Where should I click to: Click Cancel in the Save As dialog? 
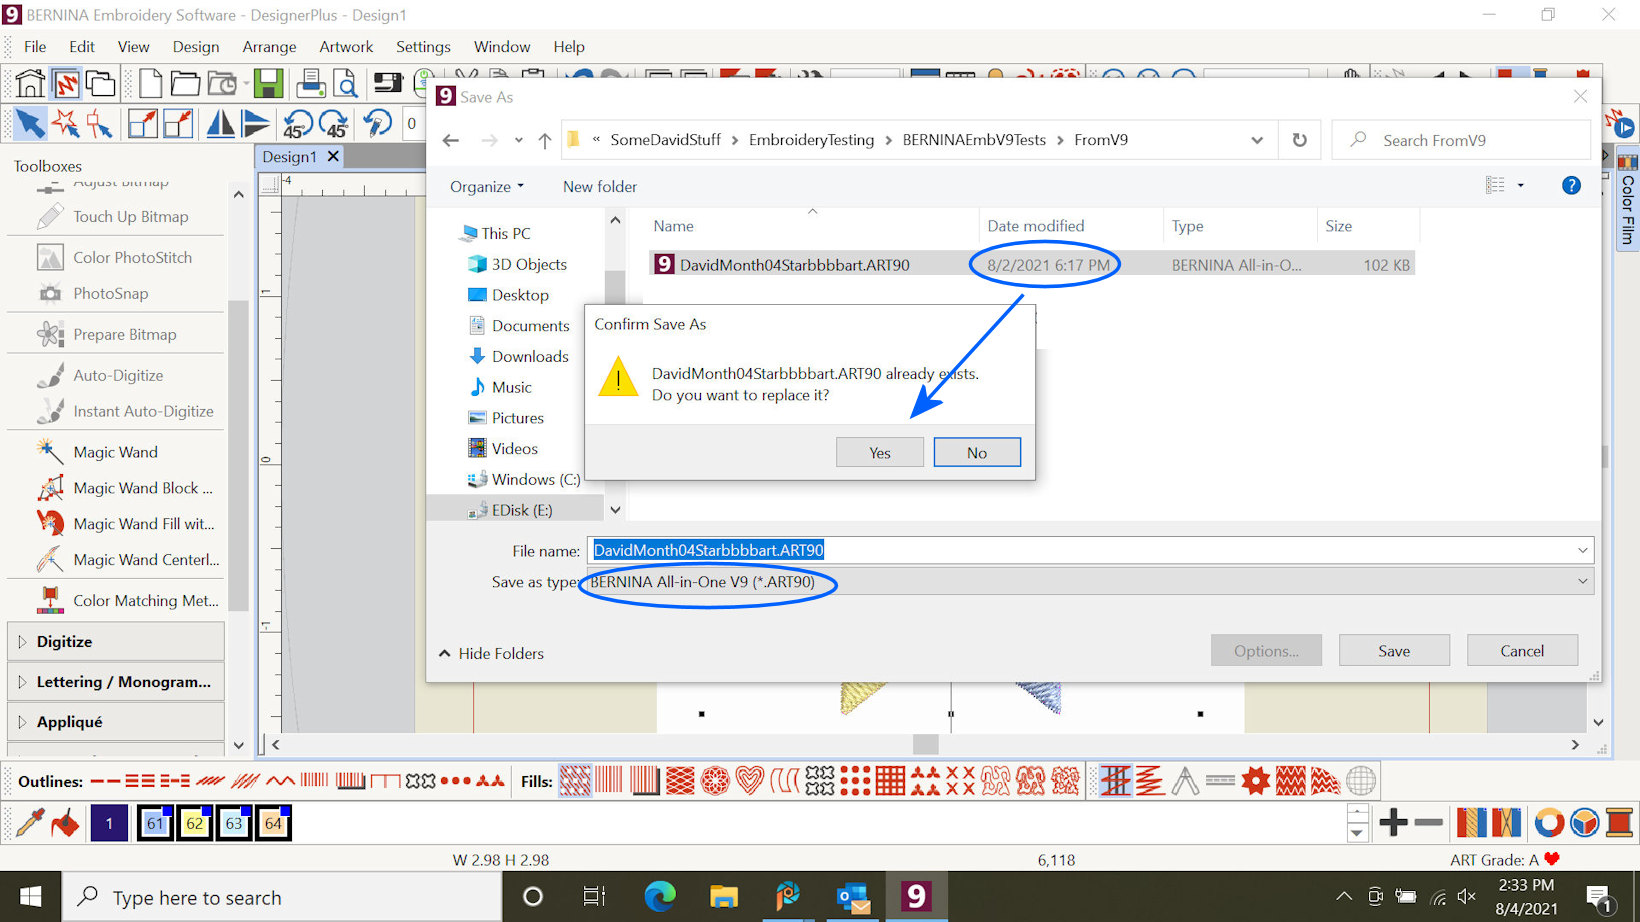coord(1522,651)
